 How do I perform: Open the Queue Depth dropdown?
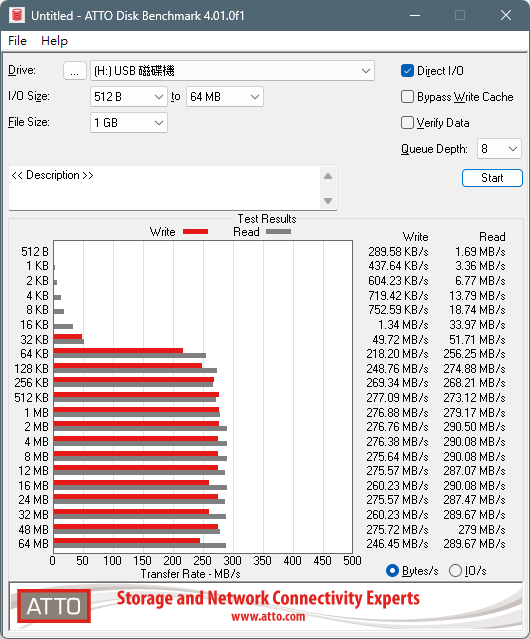[x=499, y=149]
